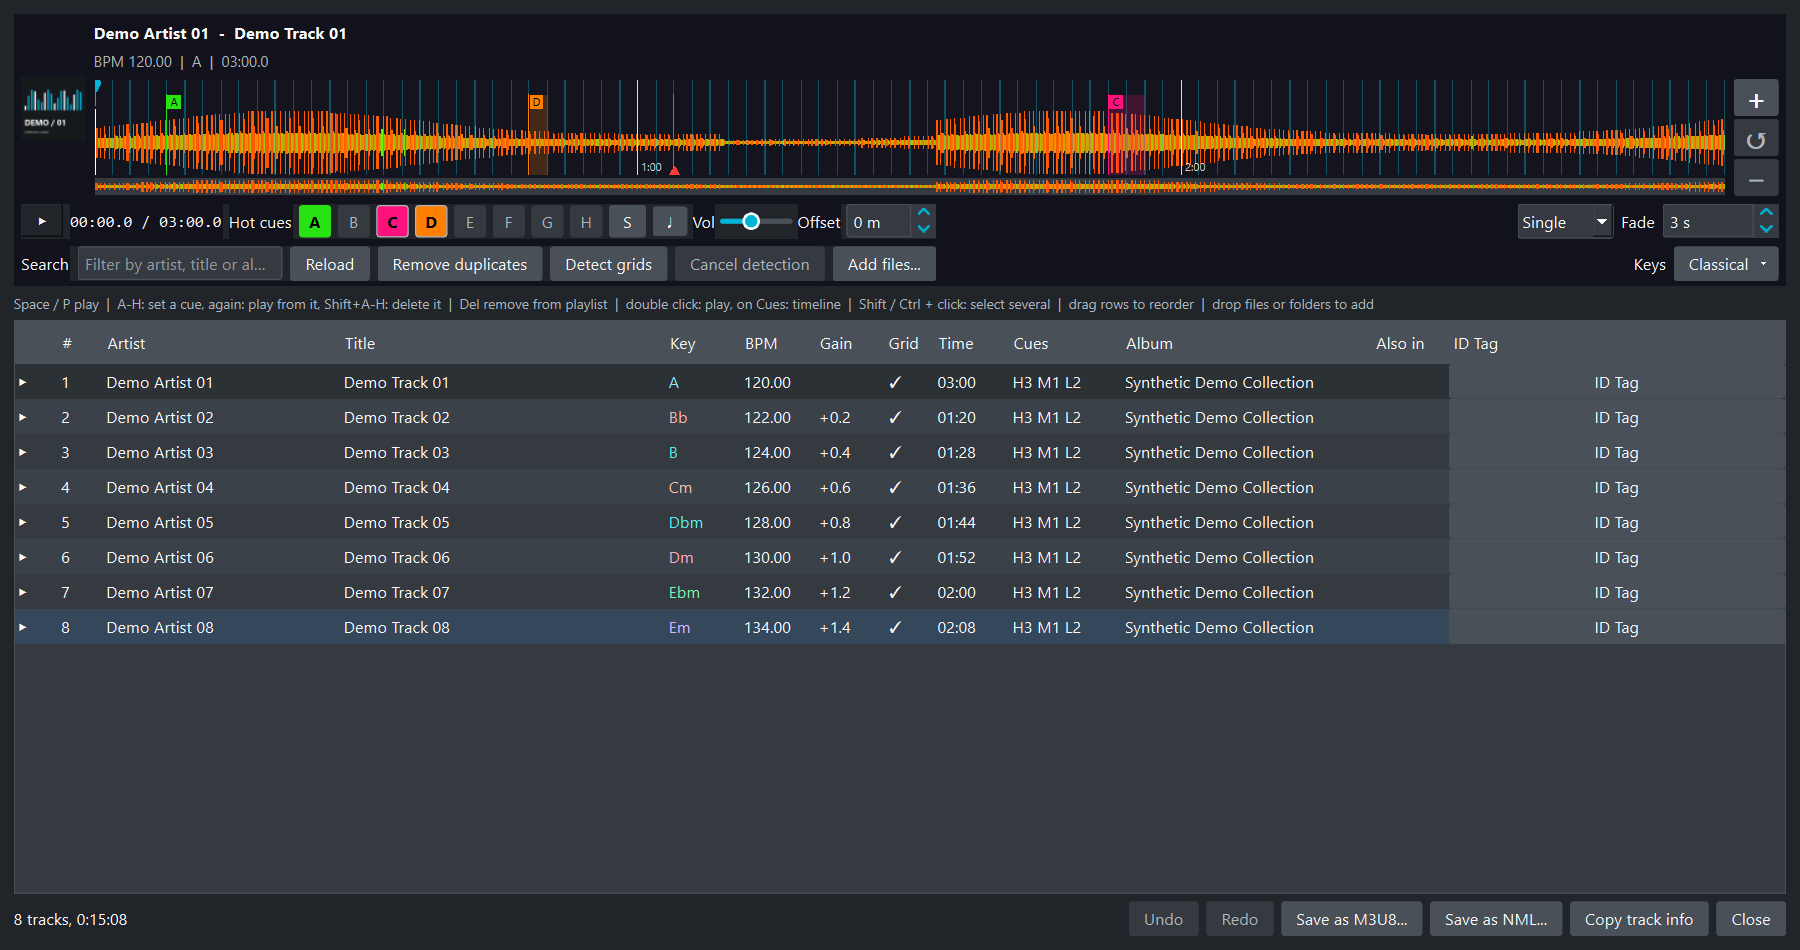Trigger green hot cue A
The image size is (1800, 950).
pos(315,222)
